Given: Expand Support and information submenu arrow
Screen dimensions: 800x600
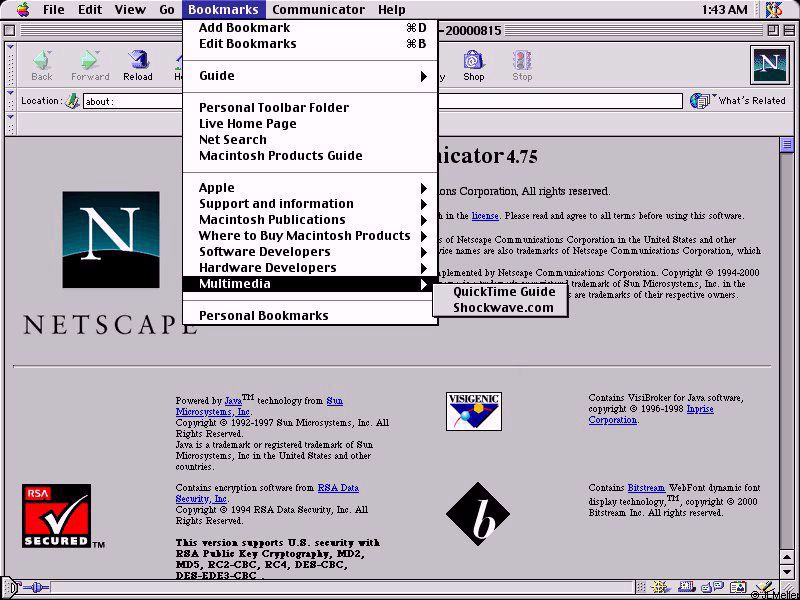Looking at the screenshot, I should [423, 205].
